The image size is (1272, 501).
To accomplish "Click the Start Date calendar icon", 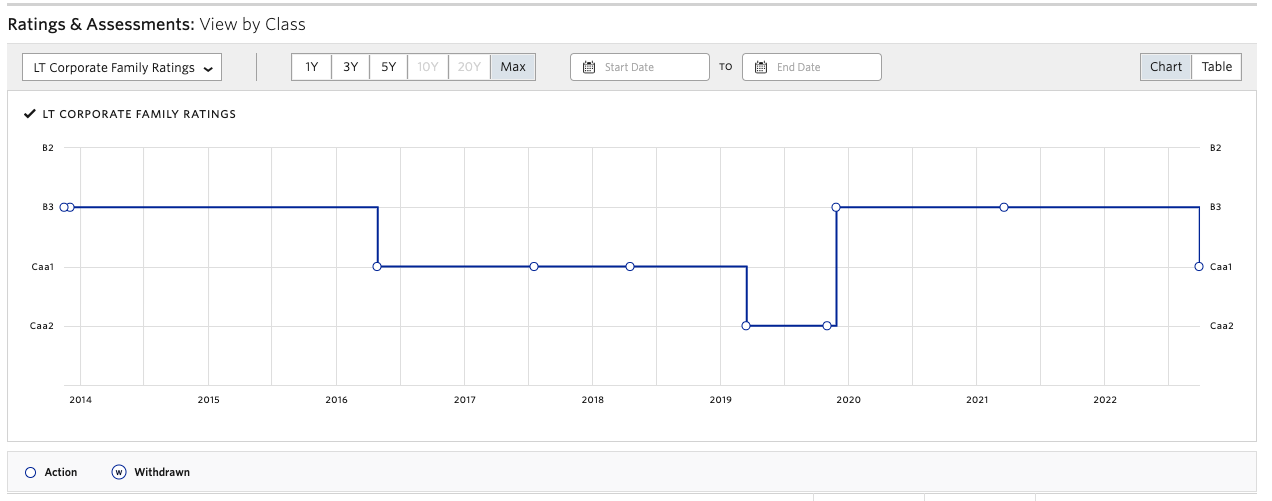I will (589, 67).
